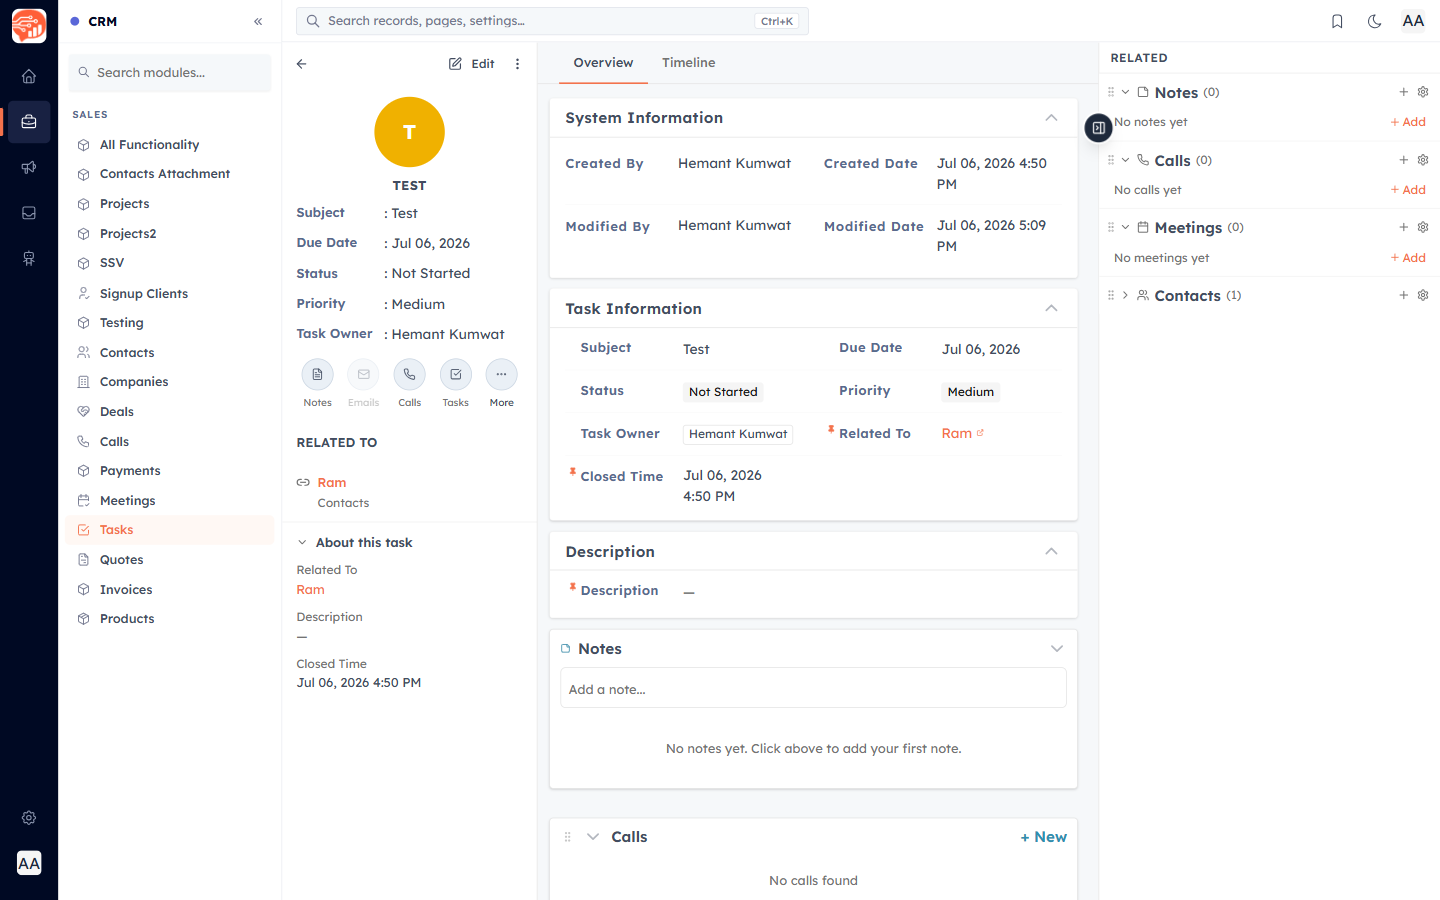This screenshot has height=900, width=1440.
Task: Collapse the Calls card chevron at bottom
Action: click(x=593, y=837)
